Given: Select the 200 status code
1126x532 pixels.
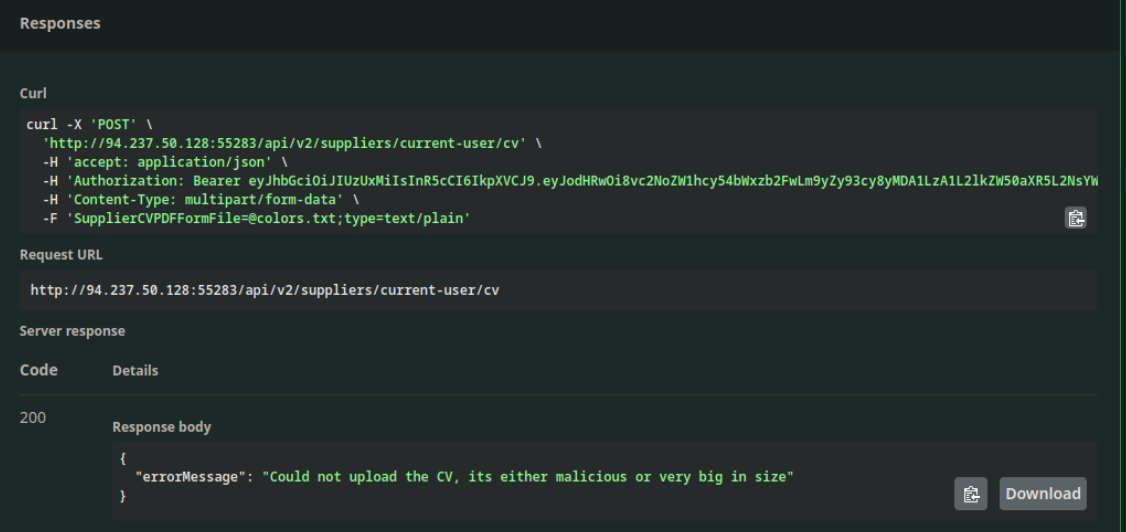Looking at the screenshot, I should click(x=32, y=414).
